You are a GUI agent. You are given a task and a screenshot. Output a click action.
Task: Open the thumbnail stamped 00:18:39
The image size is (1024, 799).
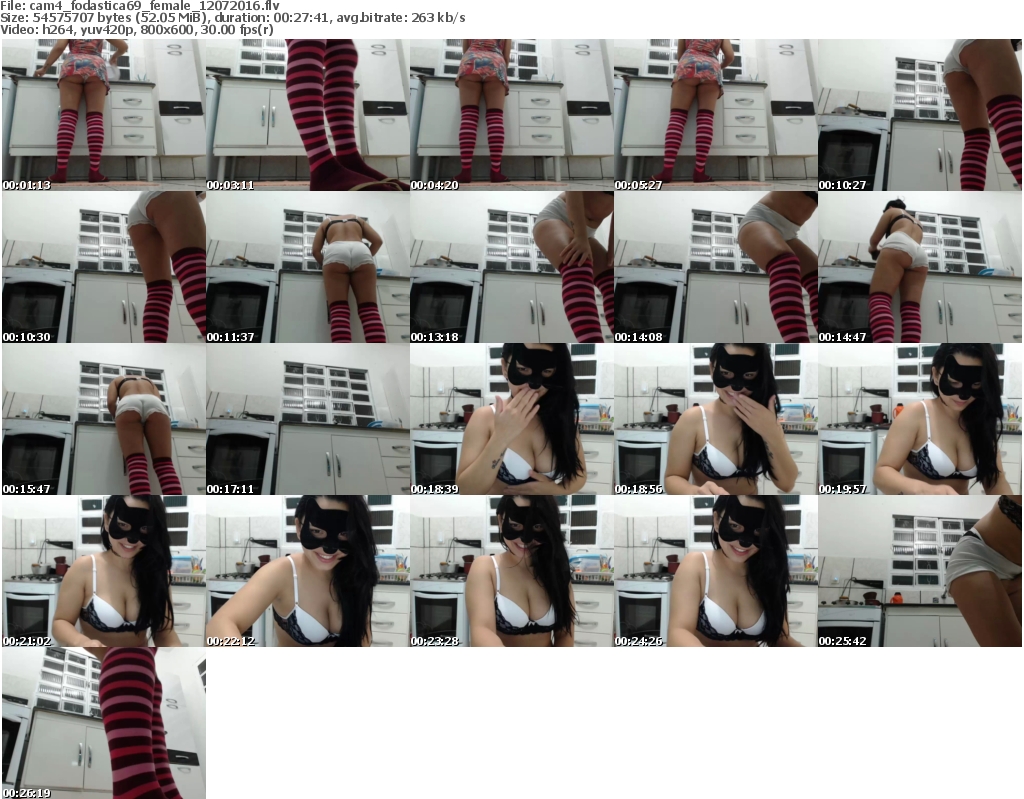[511, 419]
